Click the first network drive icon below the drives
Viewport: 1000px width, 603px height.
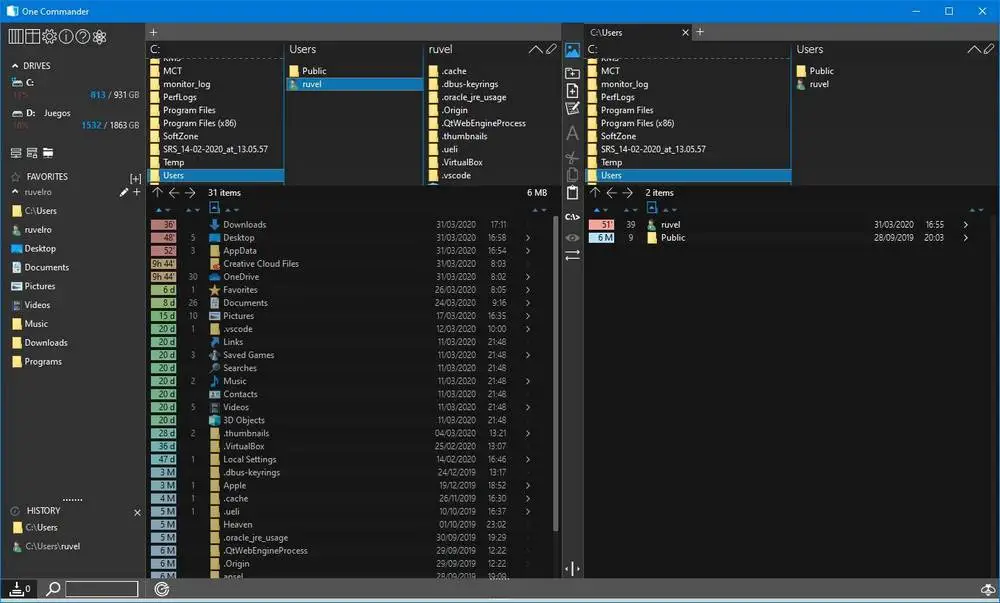16,153
